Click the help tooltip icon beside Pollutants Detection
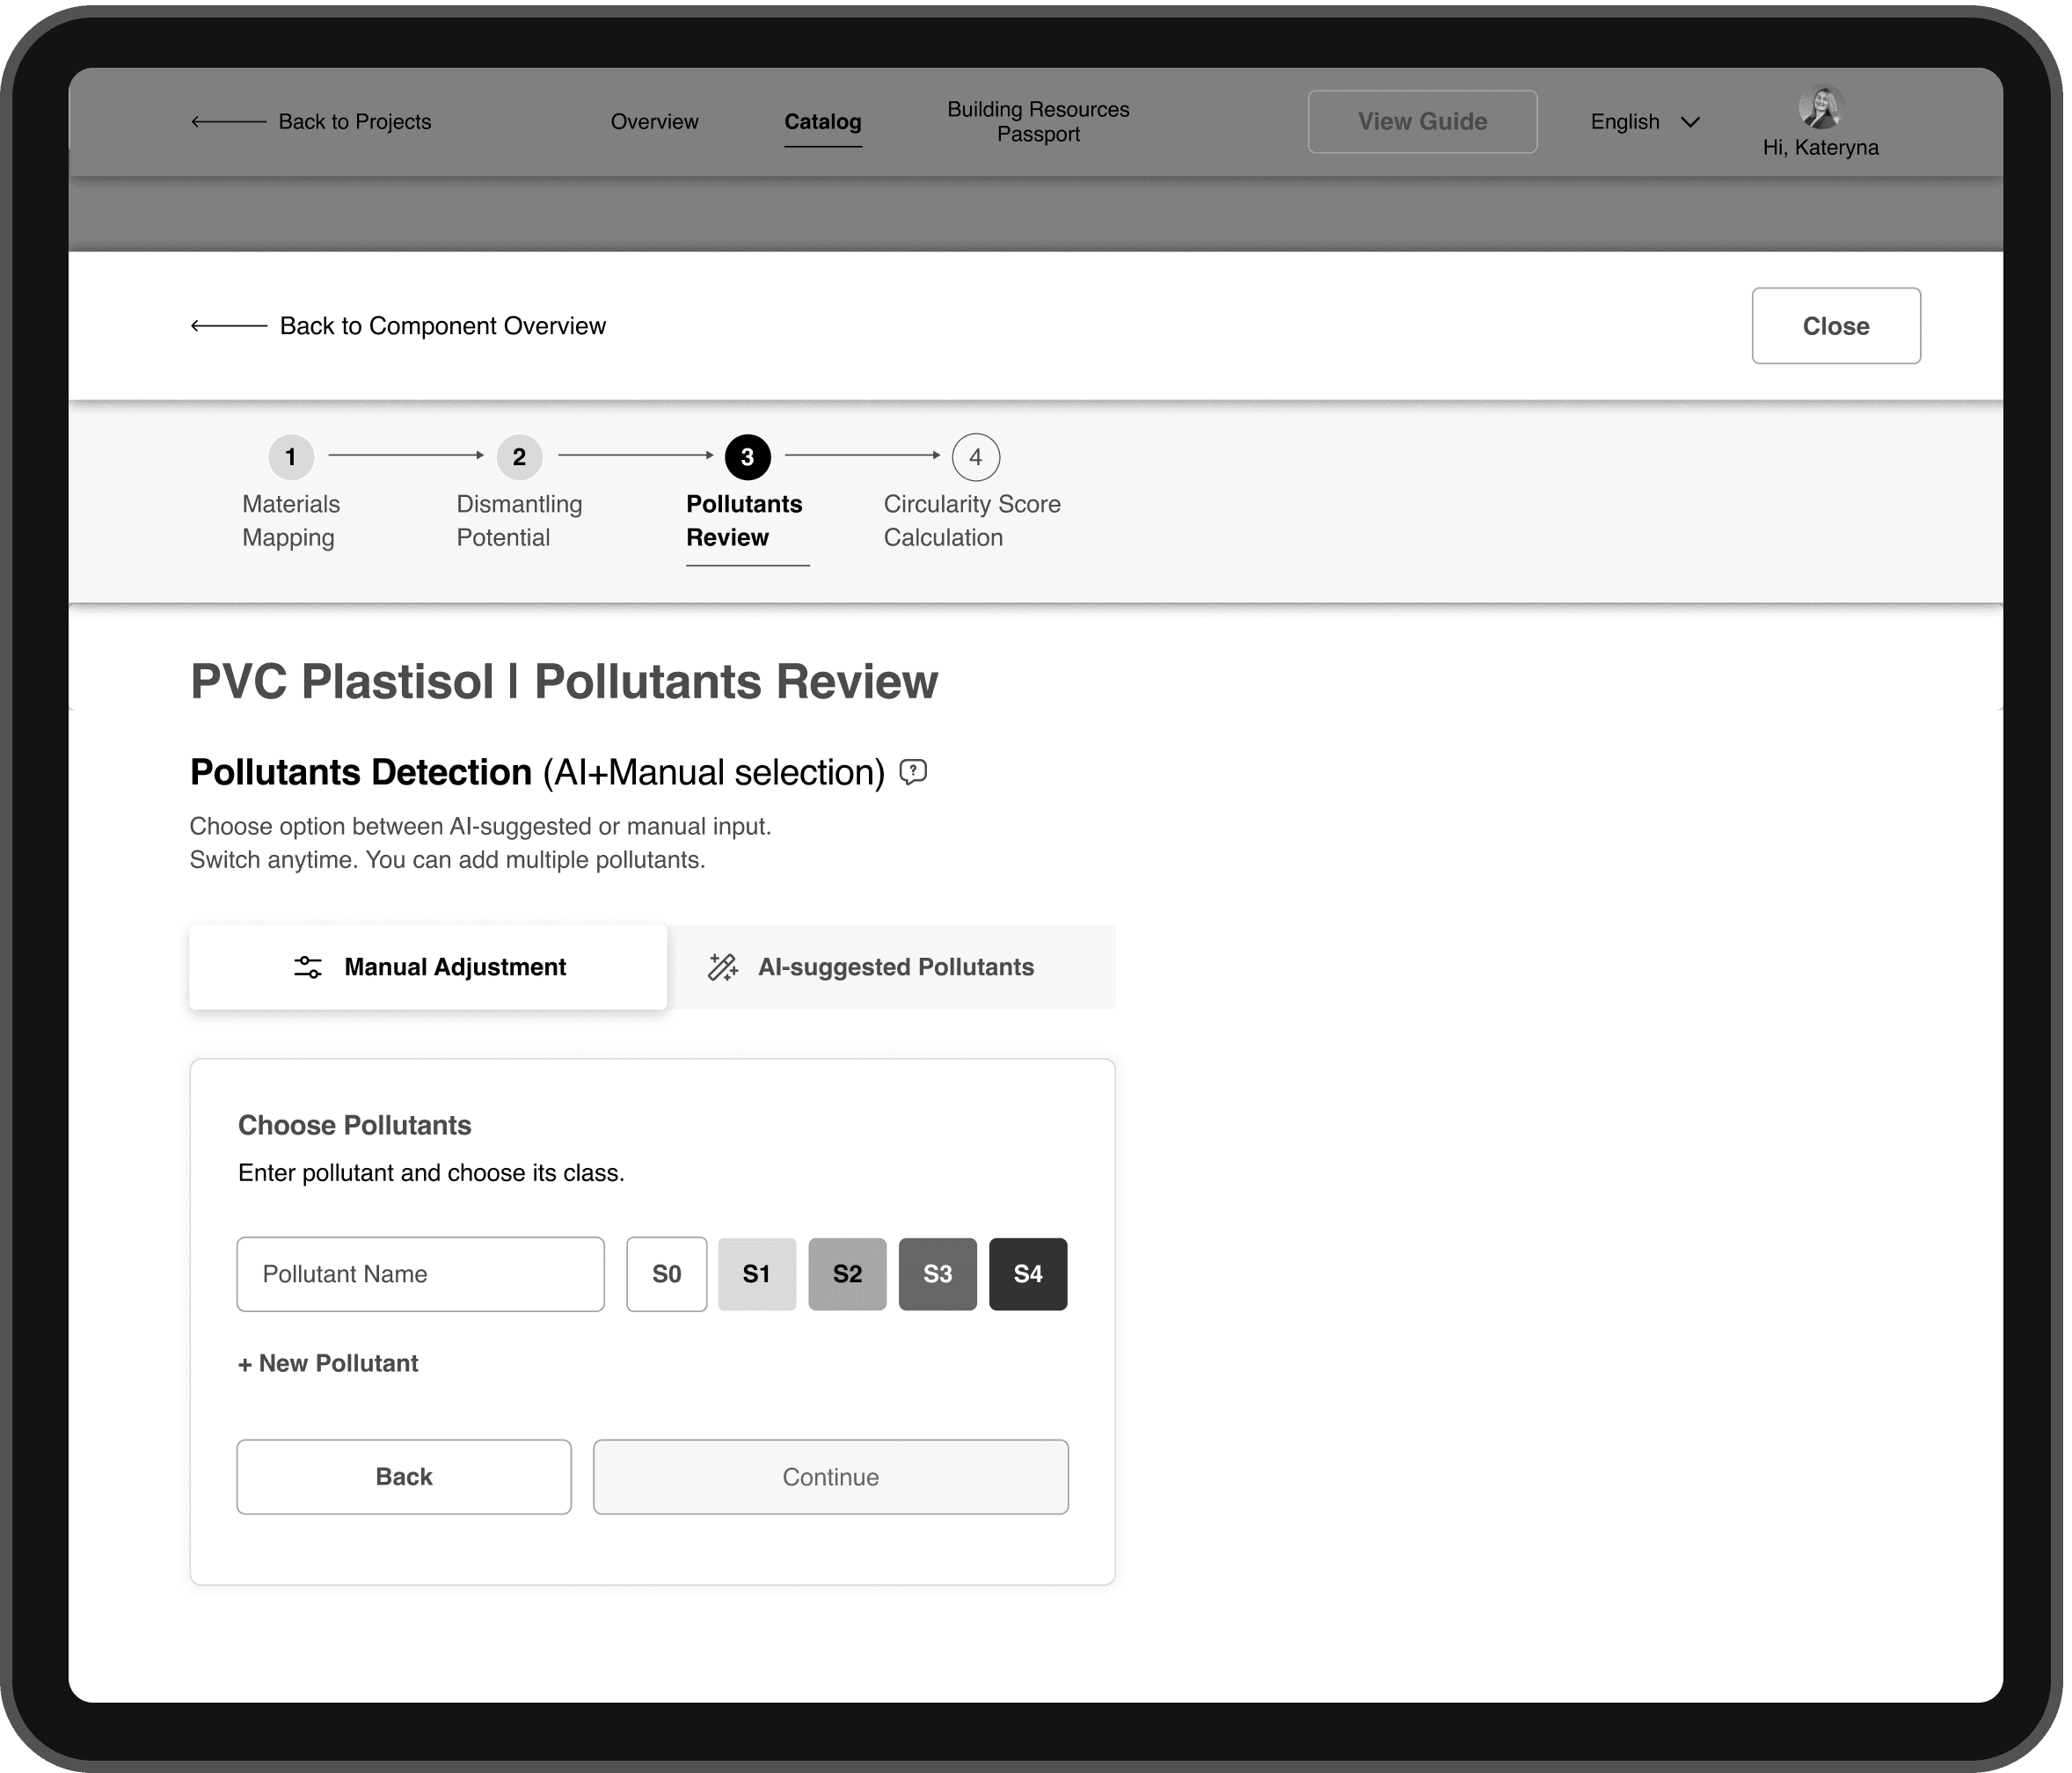Image resolution: width=2072 pixels, height=1773 pixels. click(x=913, y=772)
